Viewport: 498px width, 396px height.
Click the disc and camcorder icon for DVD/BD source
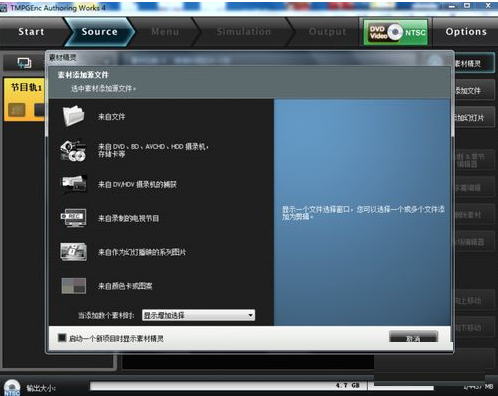pos(73,151)
